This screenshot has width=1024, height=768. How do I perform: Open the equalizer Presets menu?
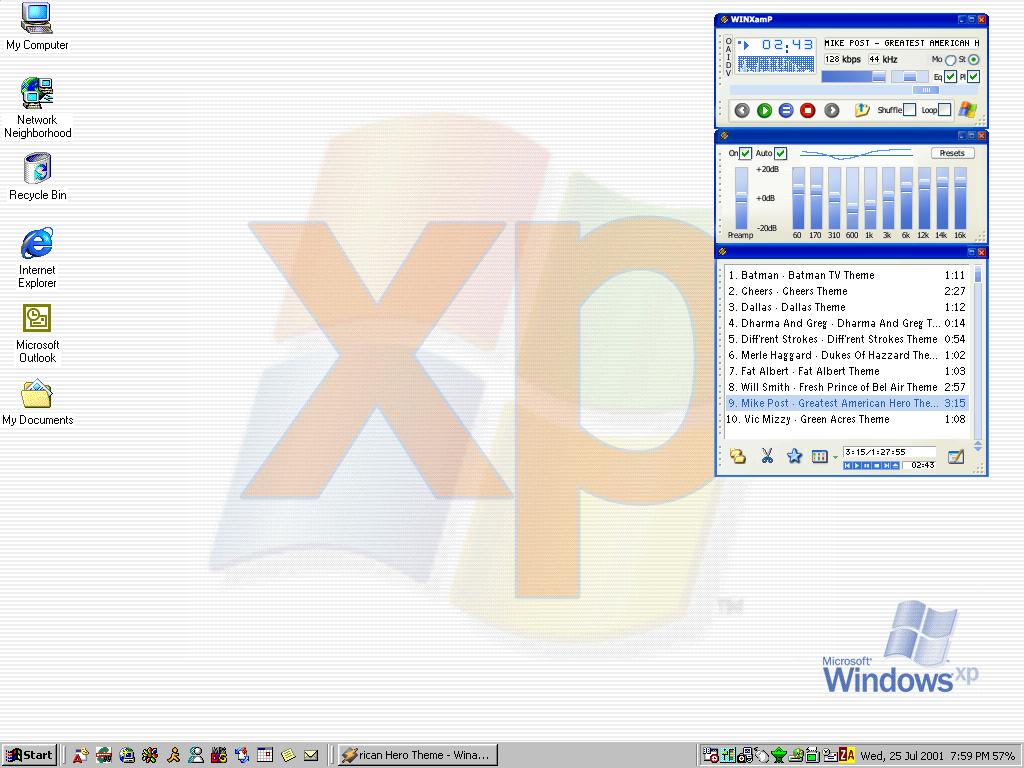pos(952,153)
